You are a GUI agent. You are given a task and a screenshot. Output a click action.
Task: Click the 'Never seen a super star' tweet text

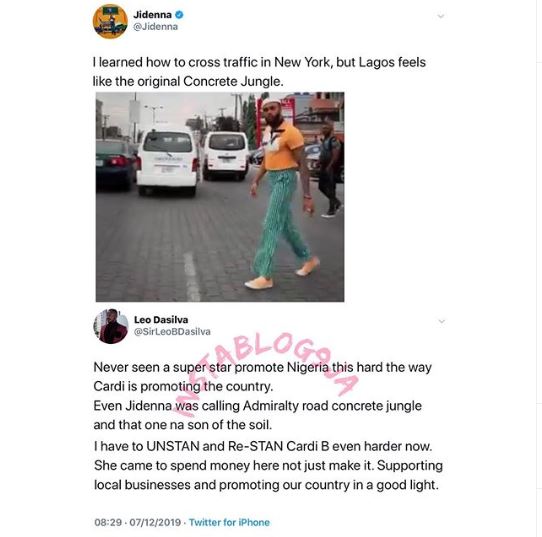click(263, 377)
